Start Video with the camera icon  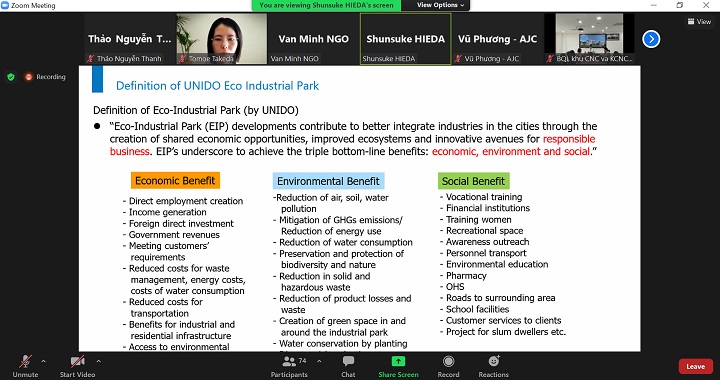pos(77,366)
